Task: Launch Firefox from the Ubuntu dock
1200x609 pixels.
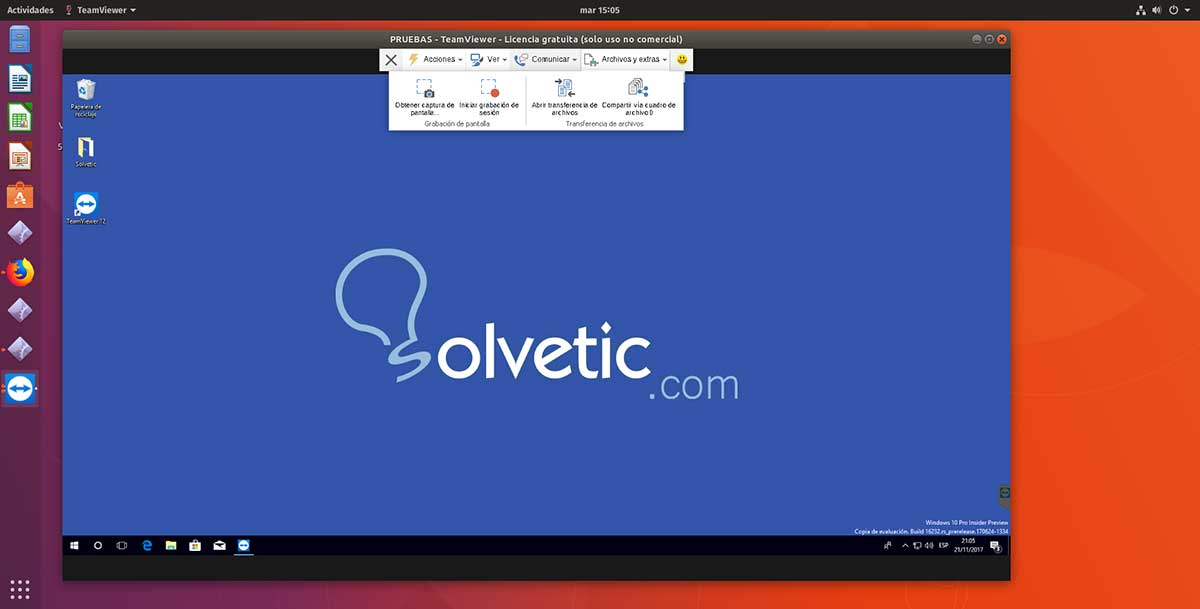Action: 20,272
